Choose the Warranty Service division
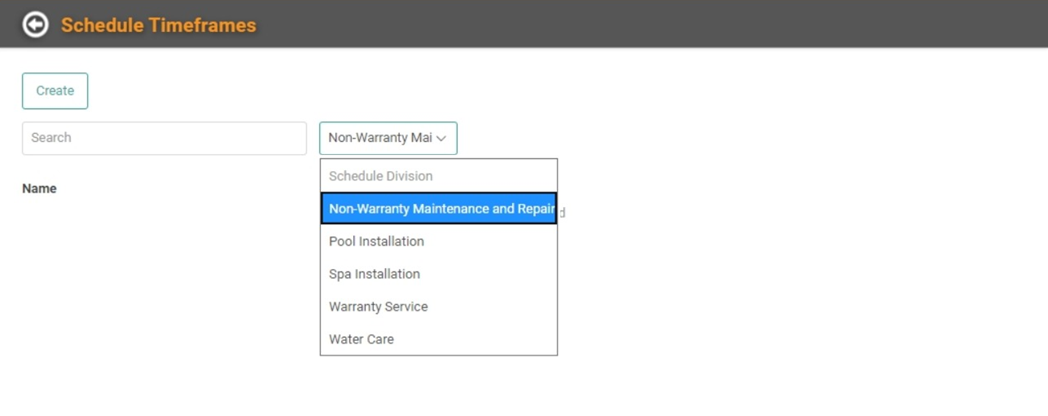Screen dimensions: 1048x416 (378, 307)
